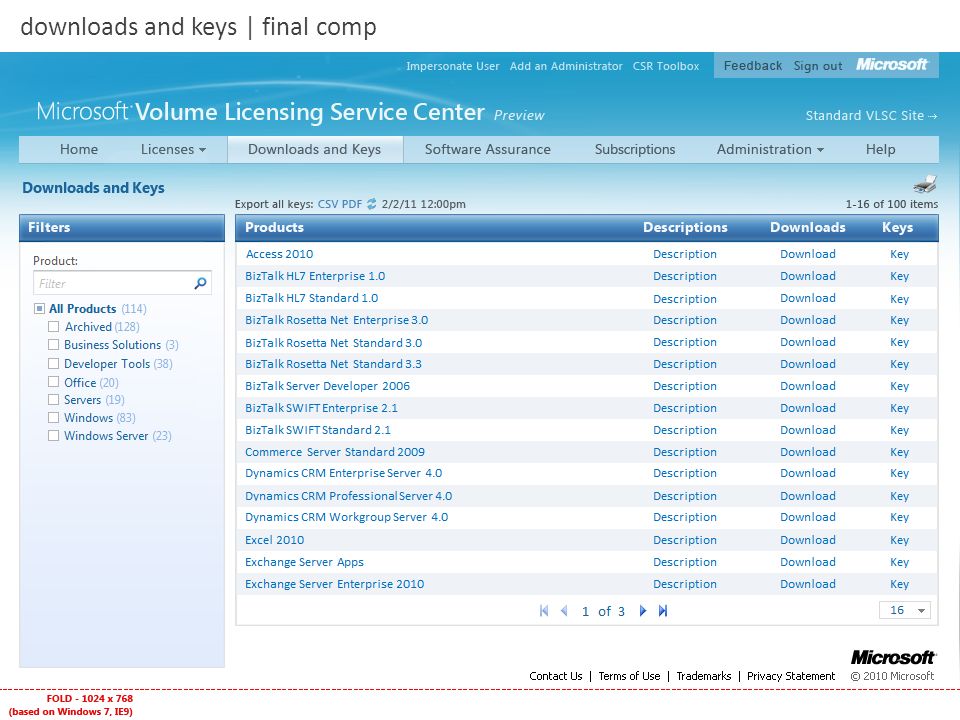Click Download for Excel 2010
Image resolution: width=960 pixels, height=720 pixels.
pos(808,540)
